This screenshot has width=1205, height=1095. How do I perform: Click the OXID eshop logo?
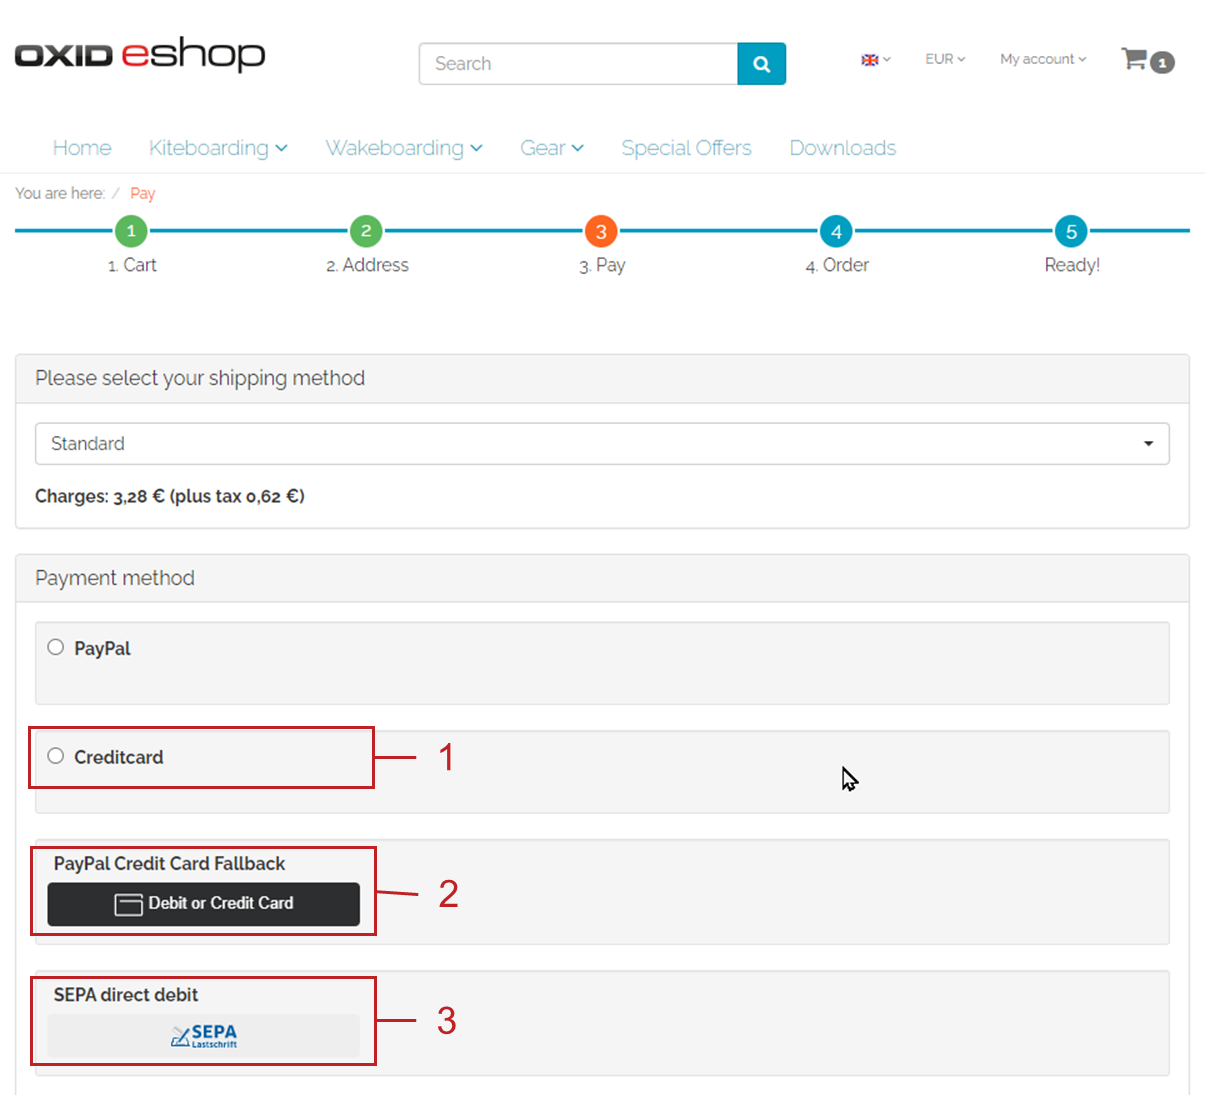140,54
